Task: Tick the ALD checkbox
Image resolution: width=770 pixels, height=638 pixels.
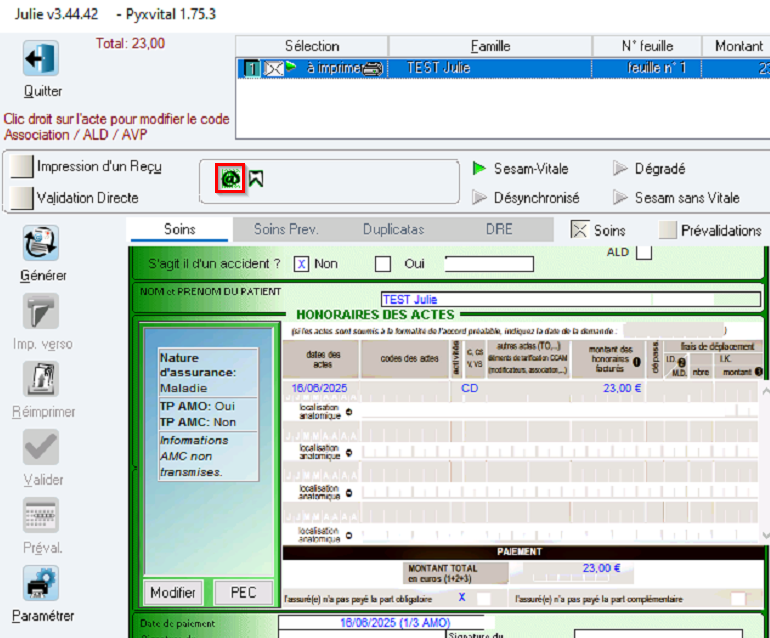Action: point(644,252)
